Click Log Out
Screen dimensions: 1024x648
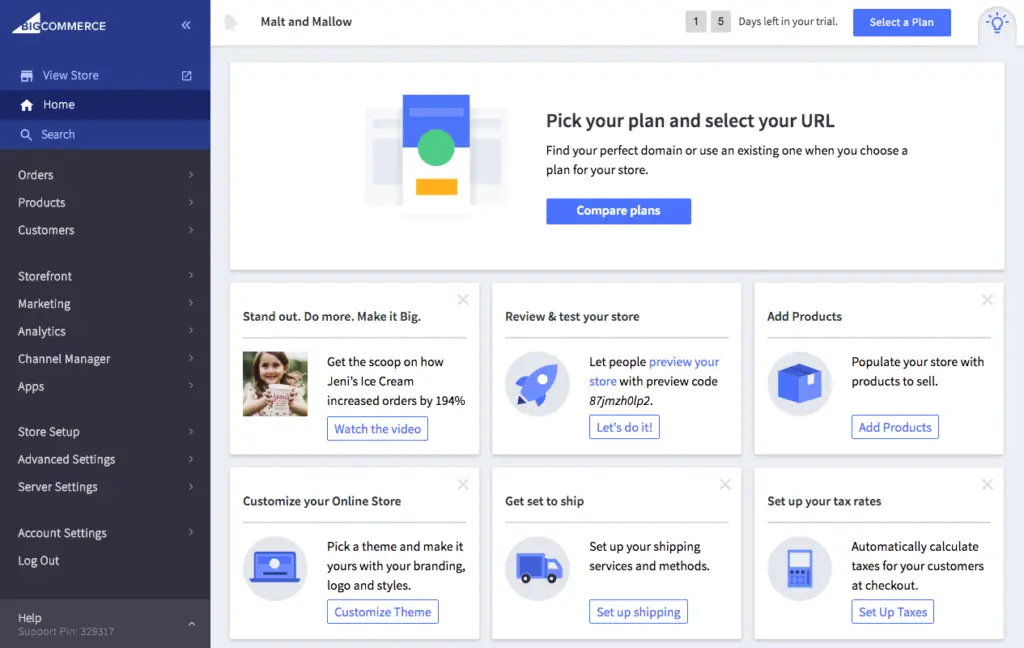[x=39, y=560]
